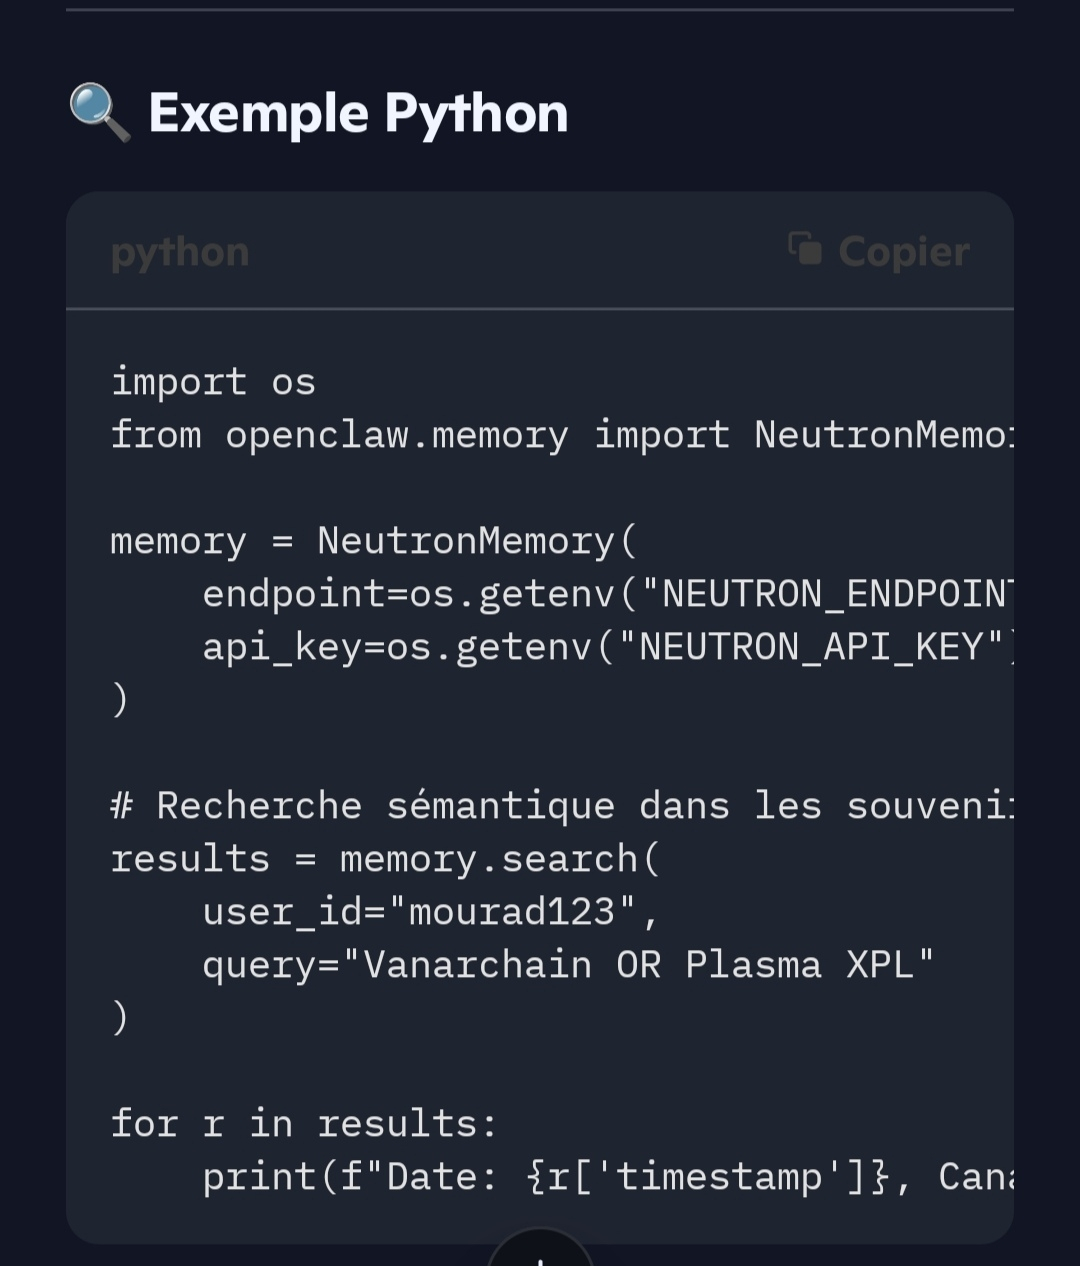The image size is (1080, 1266).
Task: Click the 'results = memory.search(' line
Action: [x=385, y=859]
